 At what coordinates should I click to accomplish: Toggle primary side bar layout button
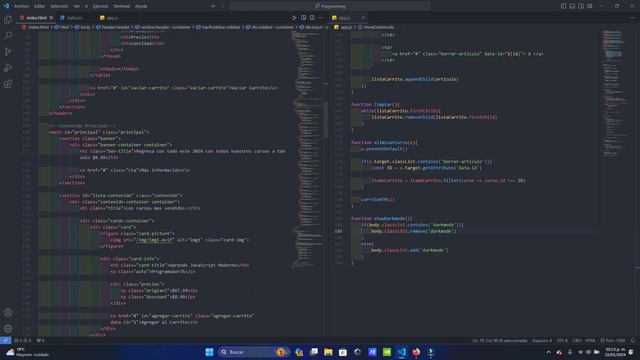[564, 6]
